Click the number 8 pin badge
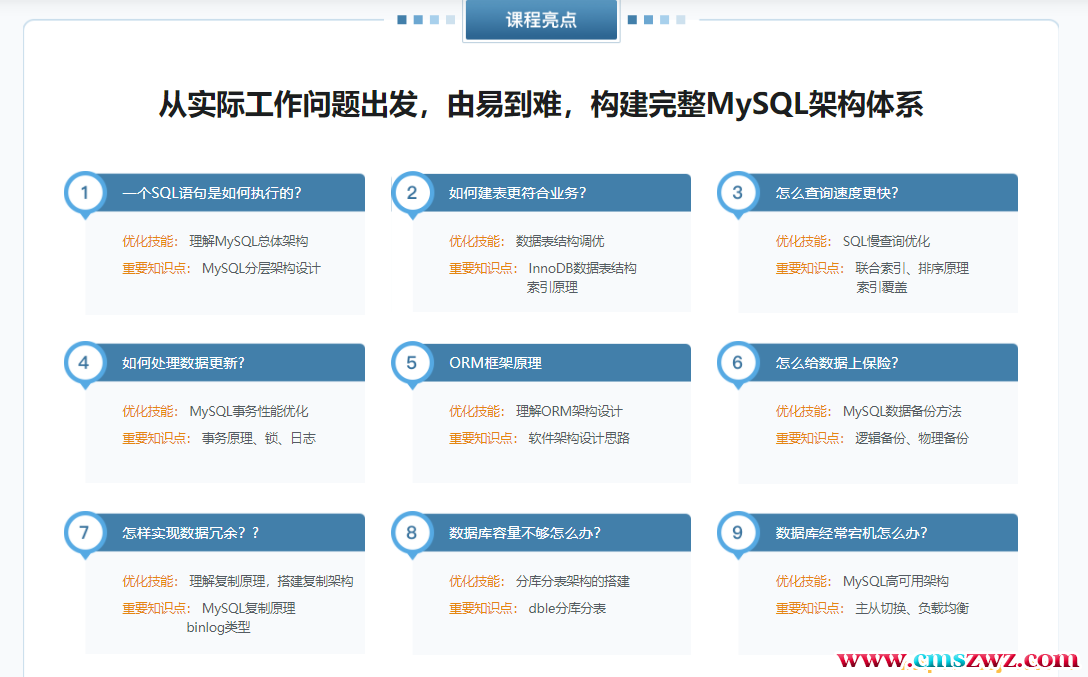 tap(411, 533)
